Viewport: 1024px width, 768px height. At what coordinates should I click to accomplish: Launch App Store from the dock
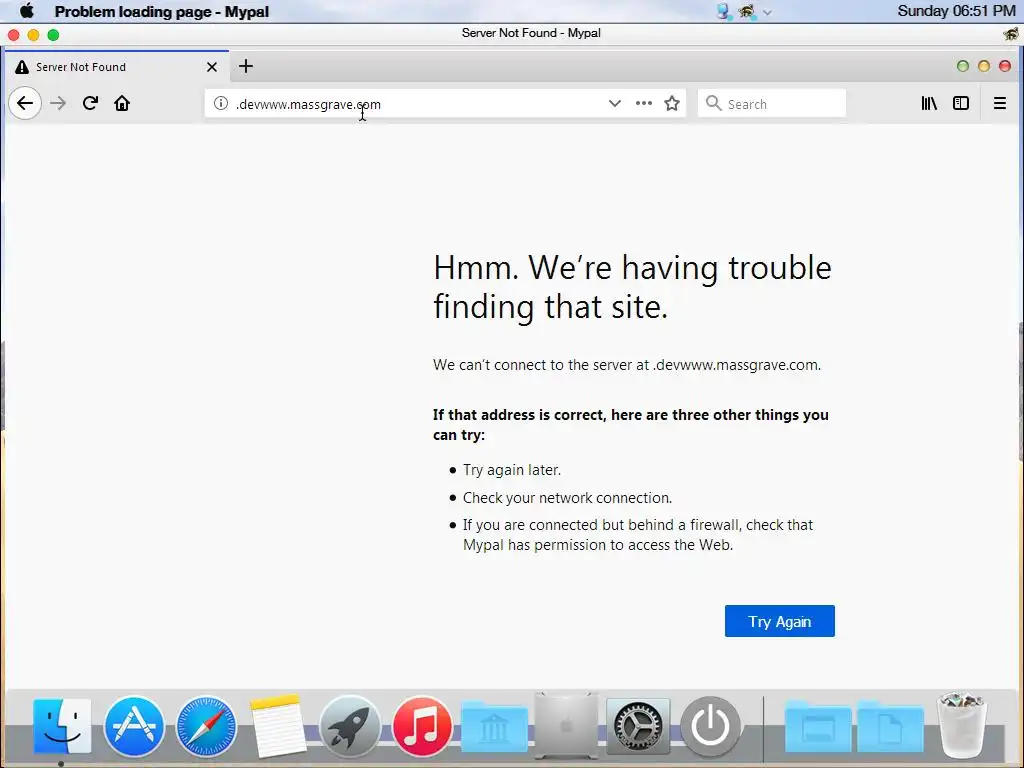pos(134,726)
